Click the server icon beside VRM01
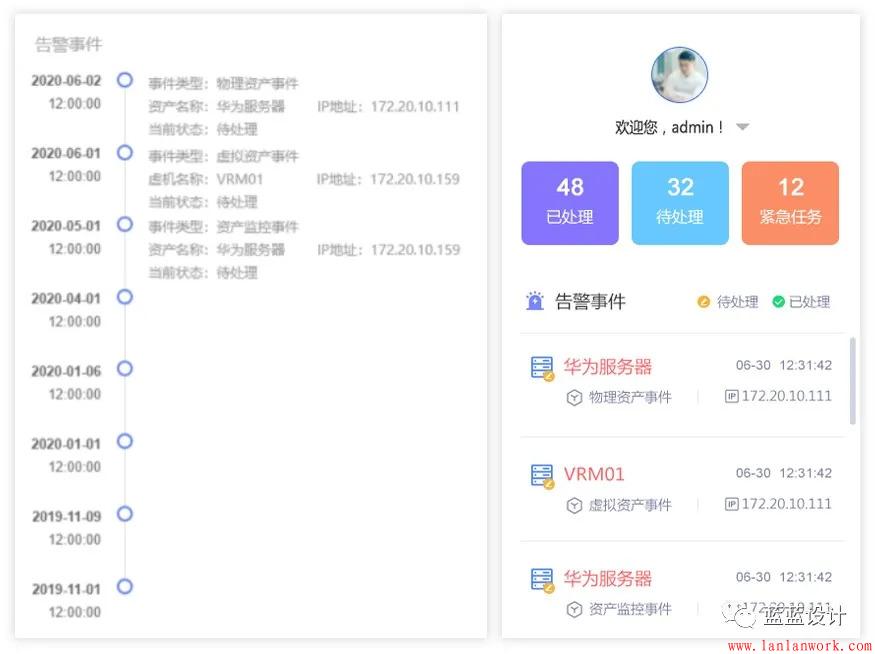Viewport: 875px width, 654px height. click(542, 475)
